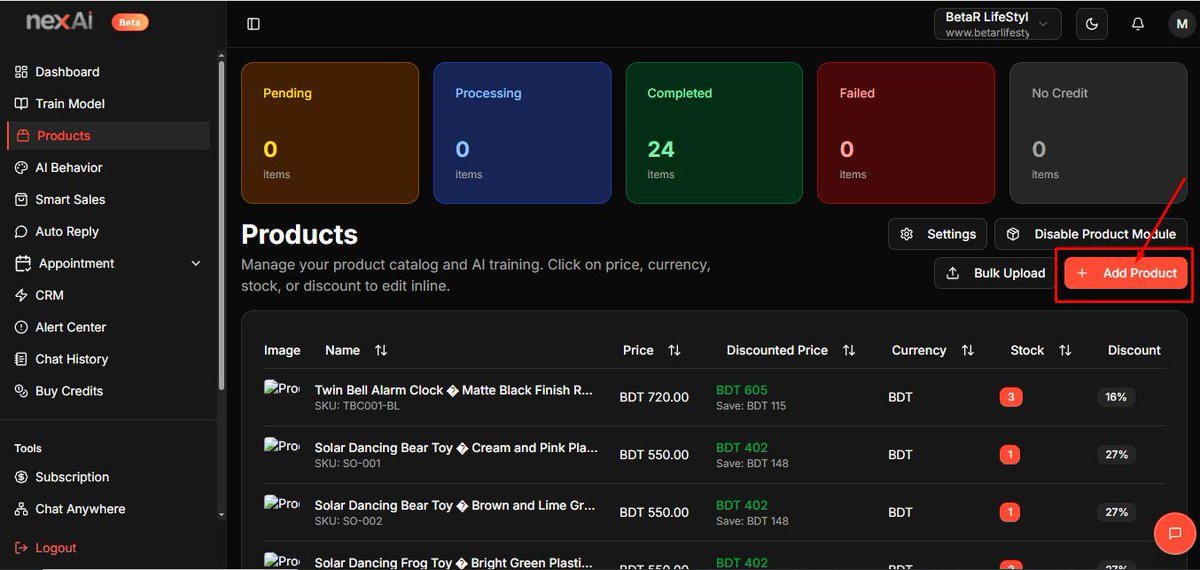Click the Auto Reply bubble icon
Image resolution: width=1200 pixels, height=570 pixels.
21,232
